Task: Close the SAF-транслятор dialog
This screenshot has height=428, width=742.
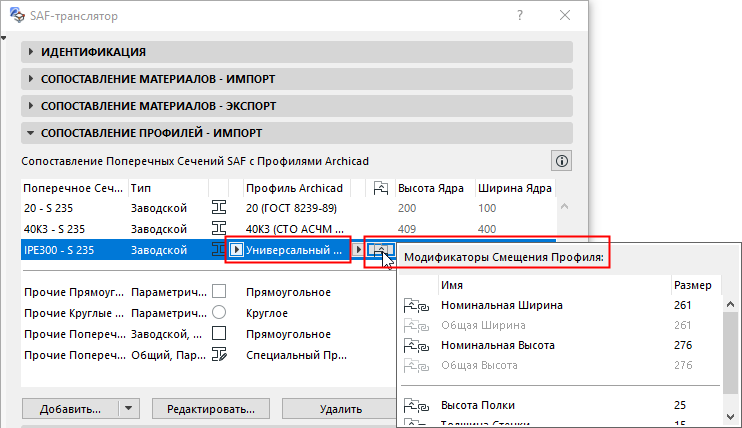Action: tap(565, 16)
